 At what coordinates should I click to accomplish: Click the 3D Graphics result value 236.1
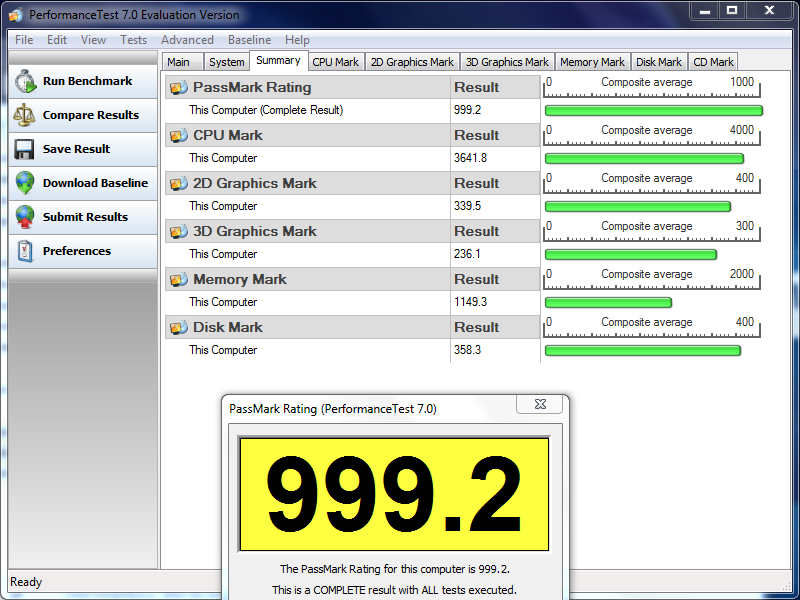coord(467,254)
